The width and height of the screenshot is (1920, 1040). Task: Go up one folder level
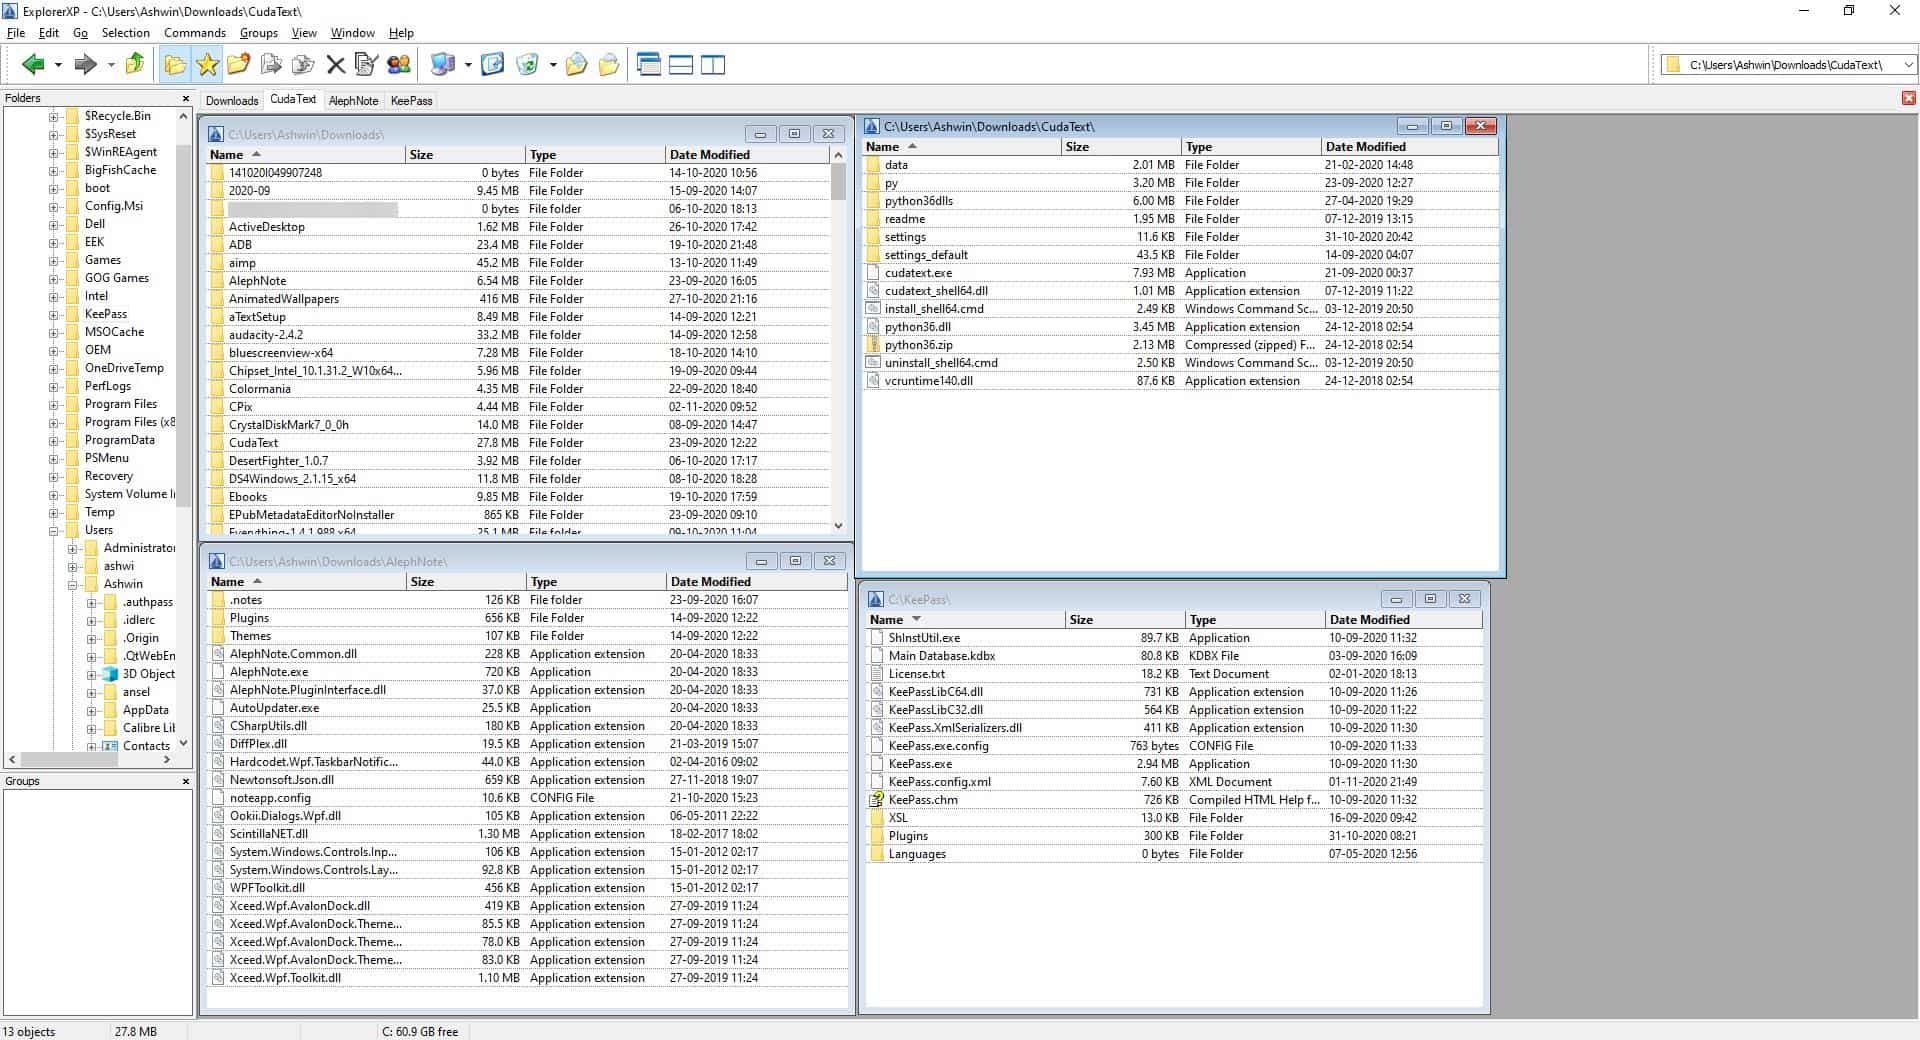(135, 65)
